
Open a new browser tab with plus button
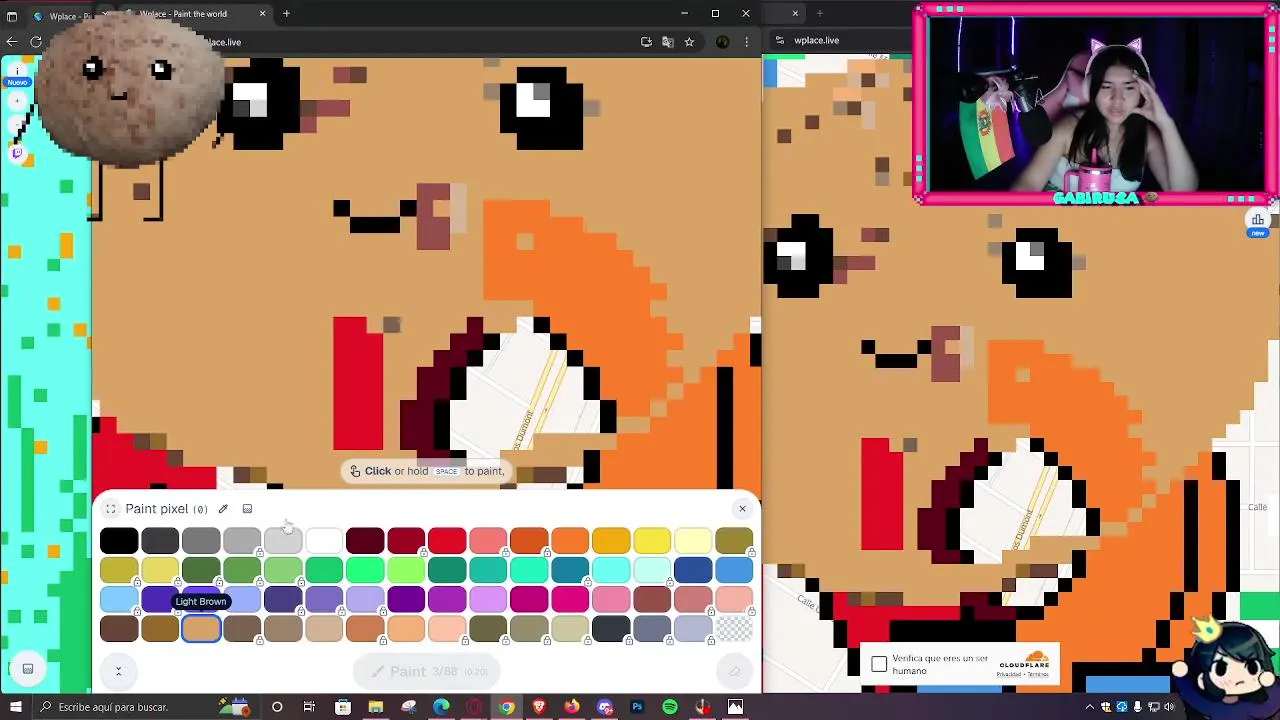pyautogui.click(x=286, y=14)
